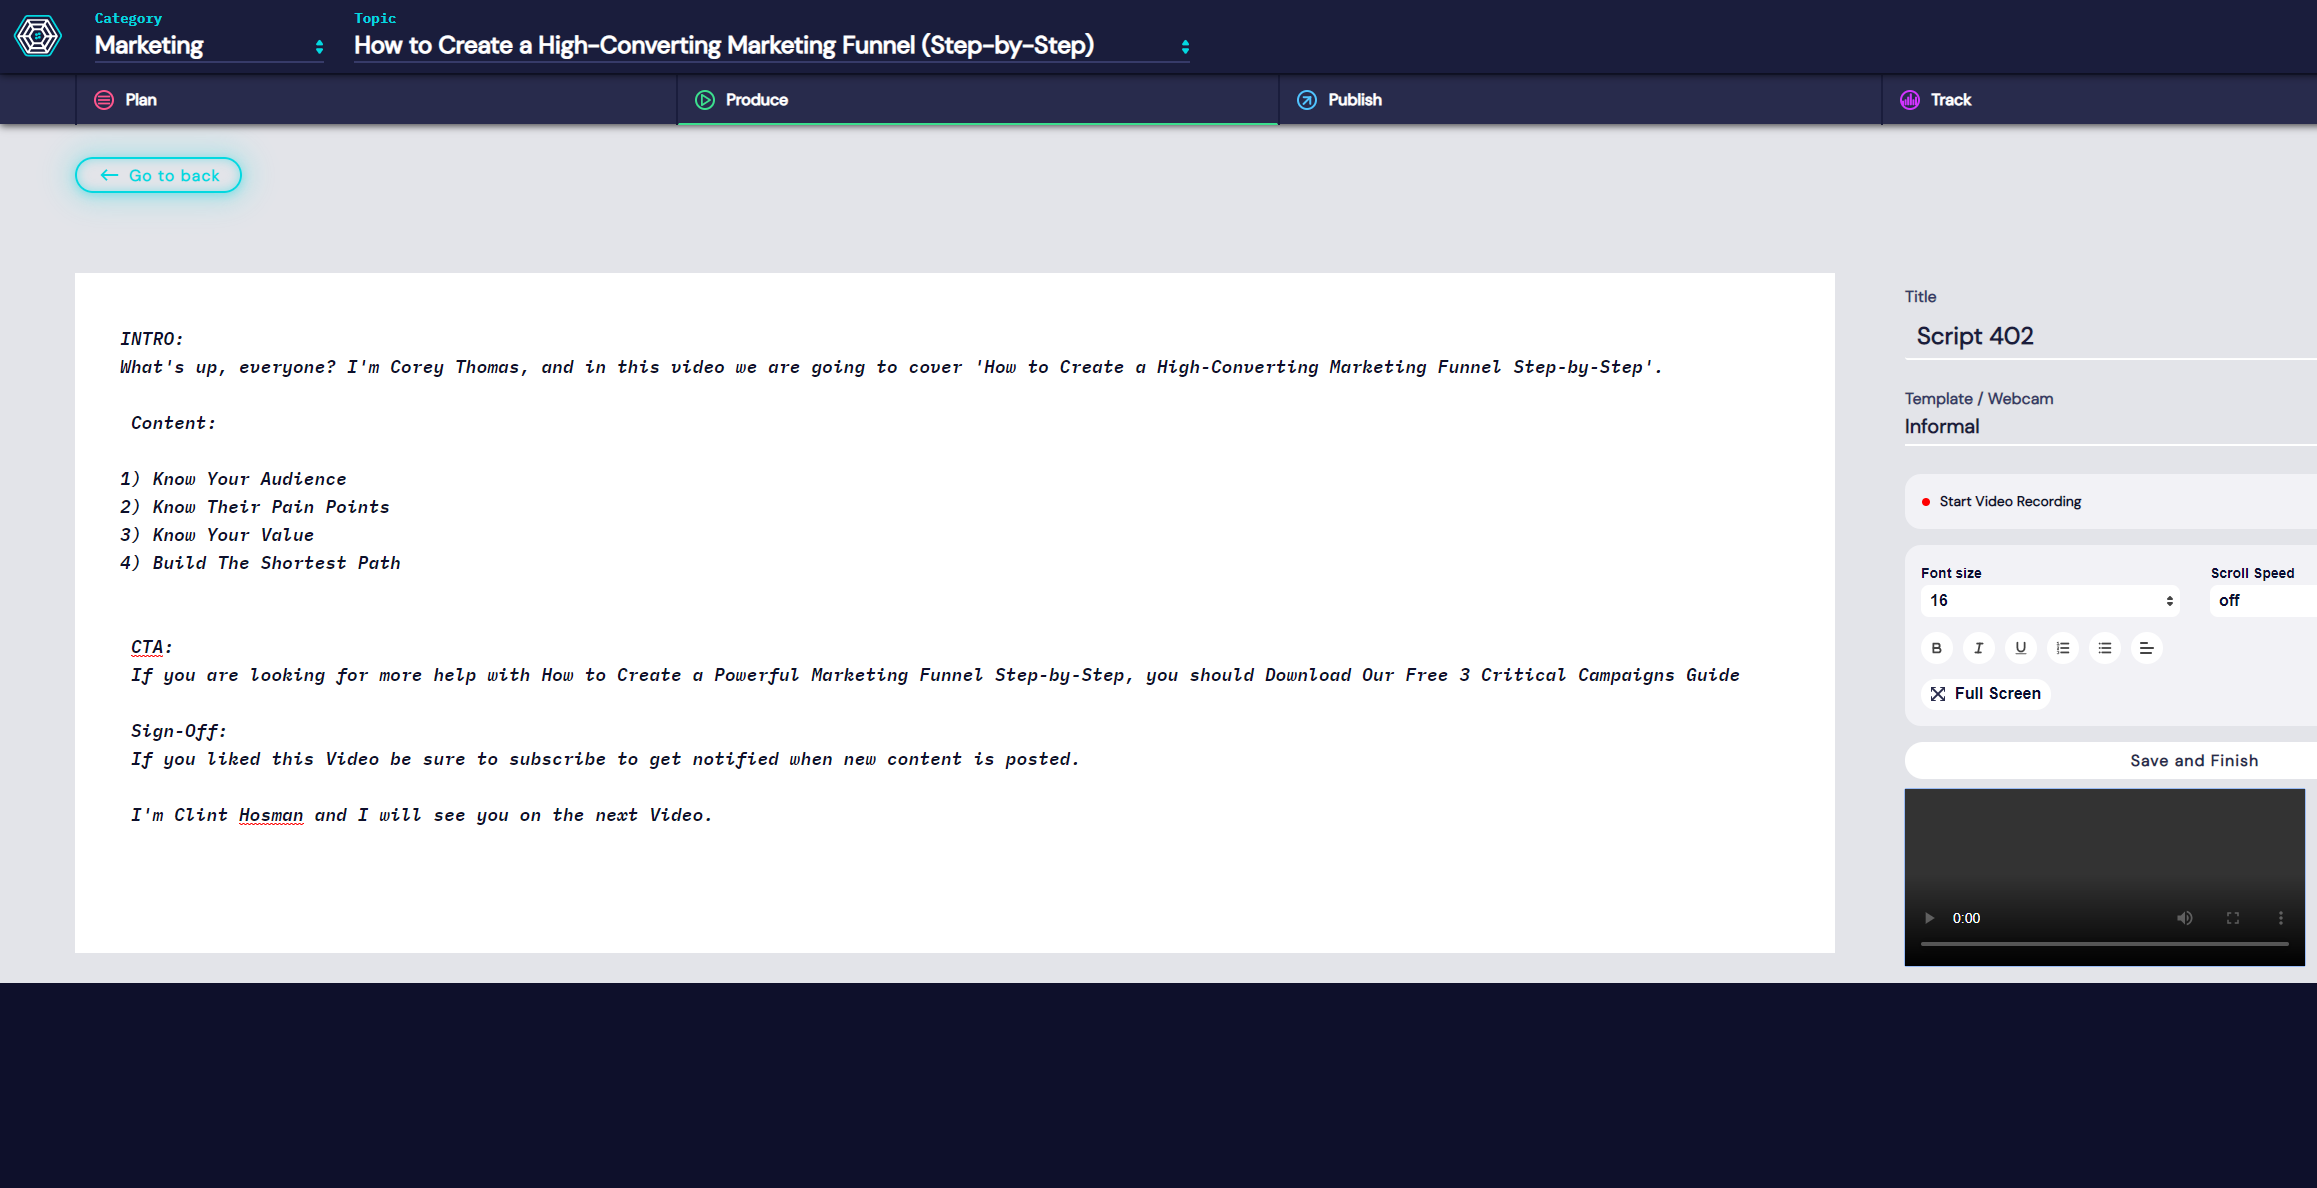The width and height of the screenshot is (2317, 1188).
Task: Click the hexagon app logo
Action: (38, 36)
